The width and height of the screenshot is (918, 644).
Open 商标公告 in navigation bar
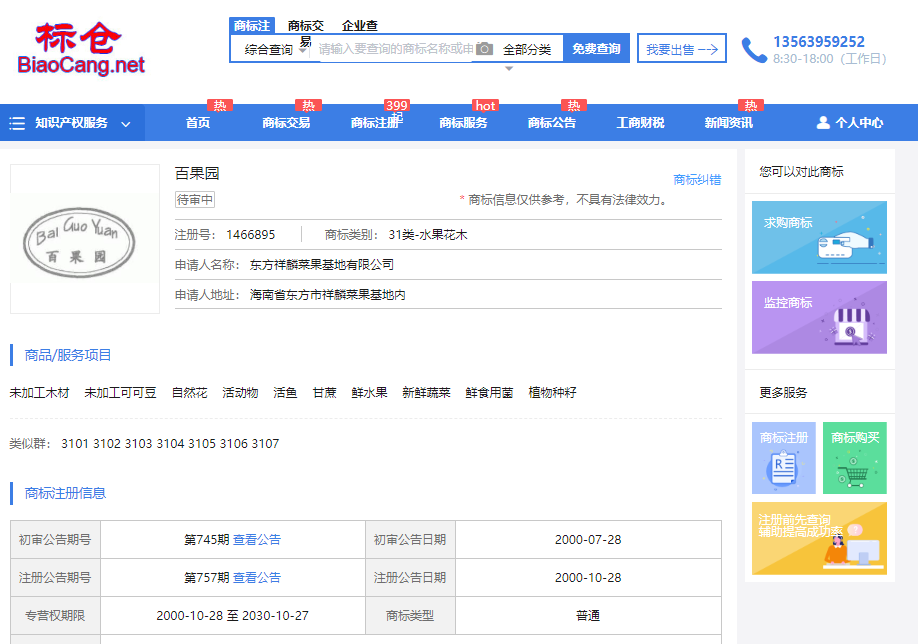click(552, 123)
